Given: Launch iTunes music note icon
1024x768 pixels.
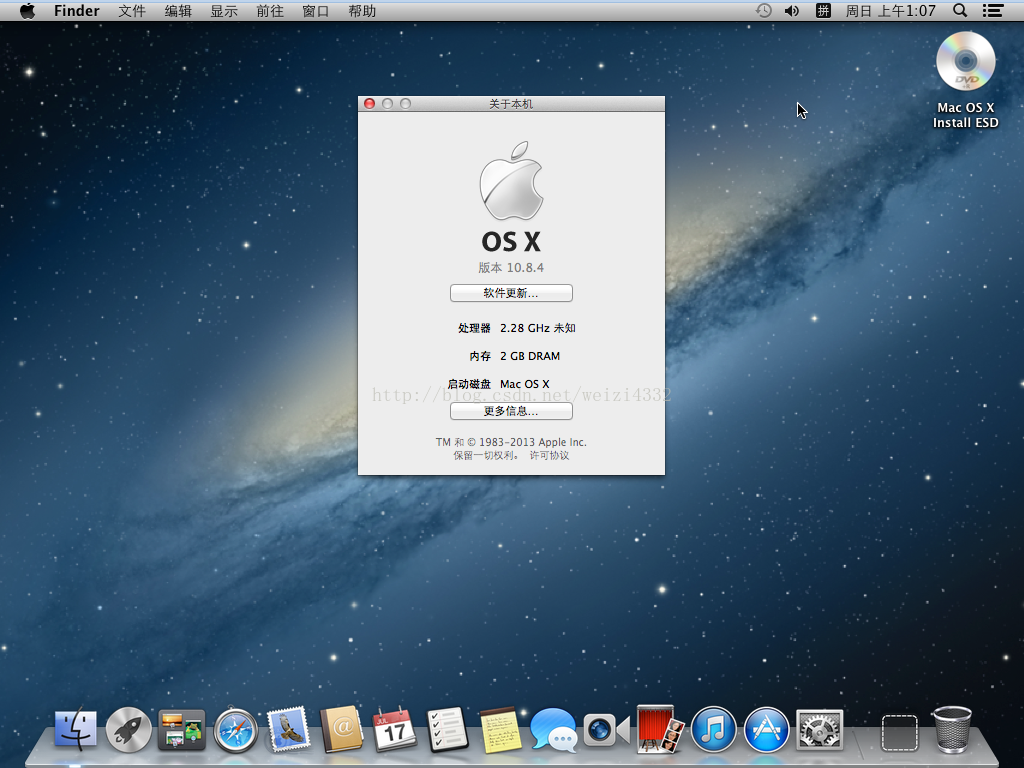Looking at the screenshot, I should (713, 729).
